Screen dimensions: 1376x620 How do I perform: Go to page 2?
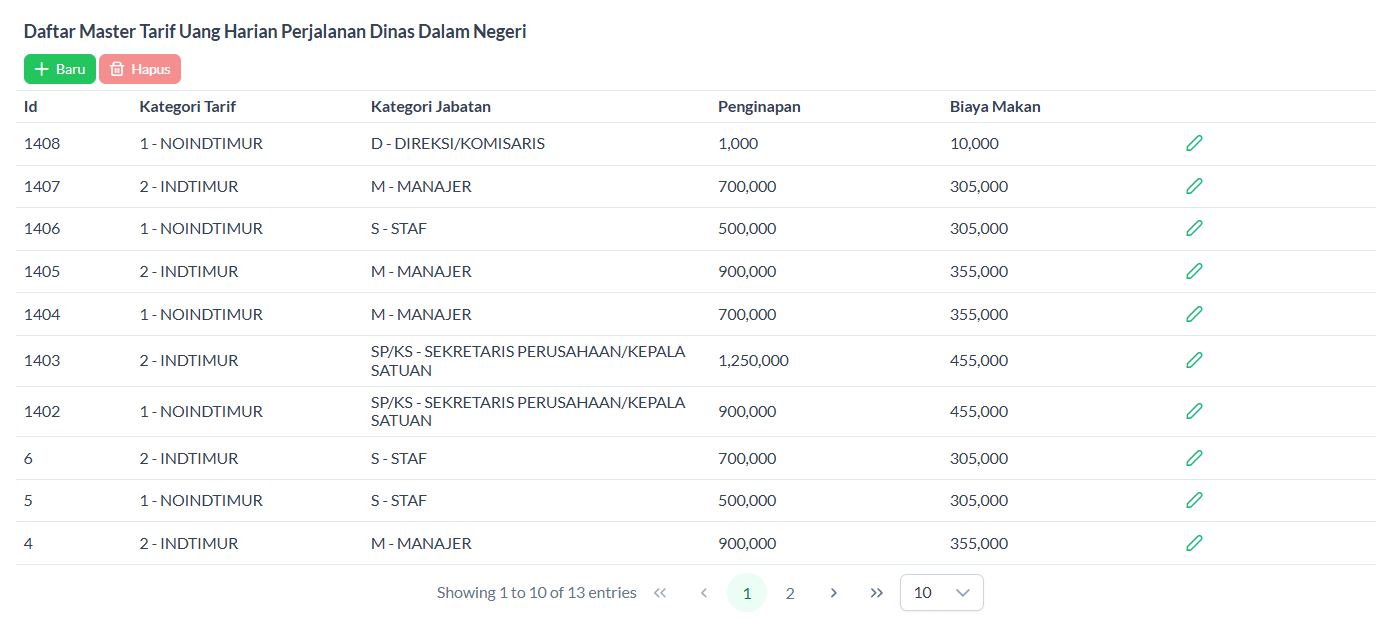point(790,593)
